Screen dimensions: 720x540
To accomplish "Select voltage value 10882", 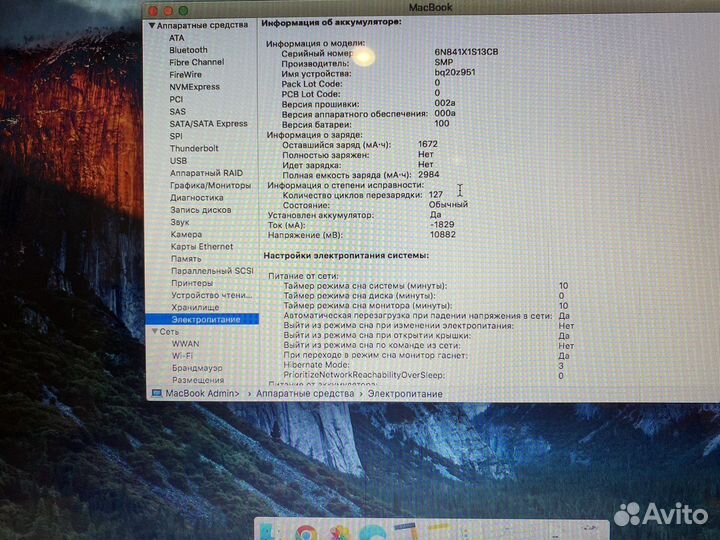I will pyautogui.click(x=443, y=235).
